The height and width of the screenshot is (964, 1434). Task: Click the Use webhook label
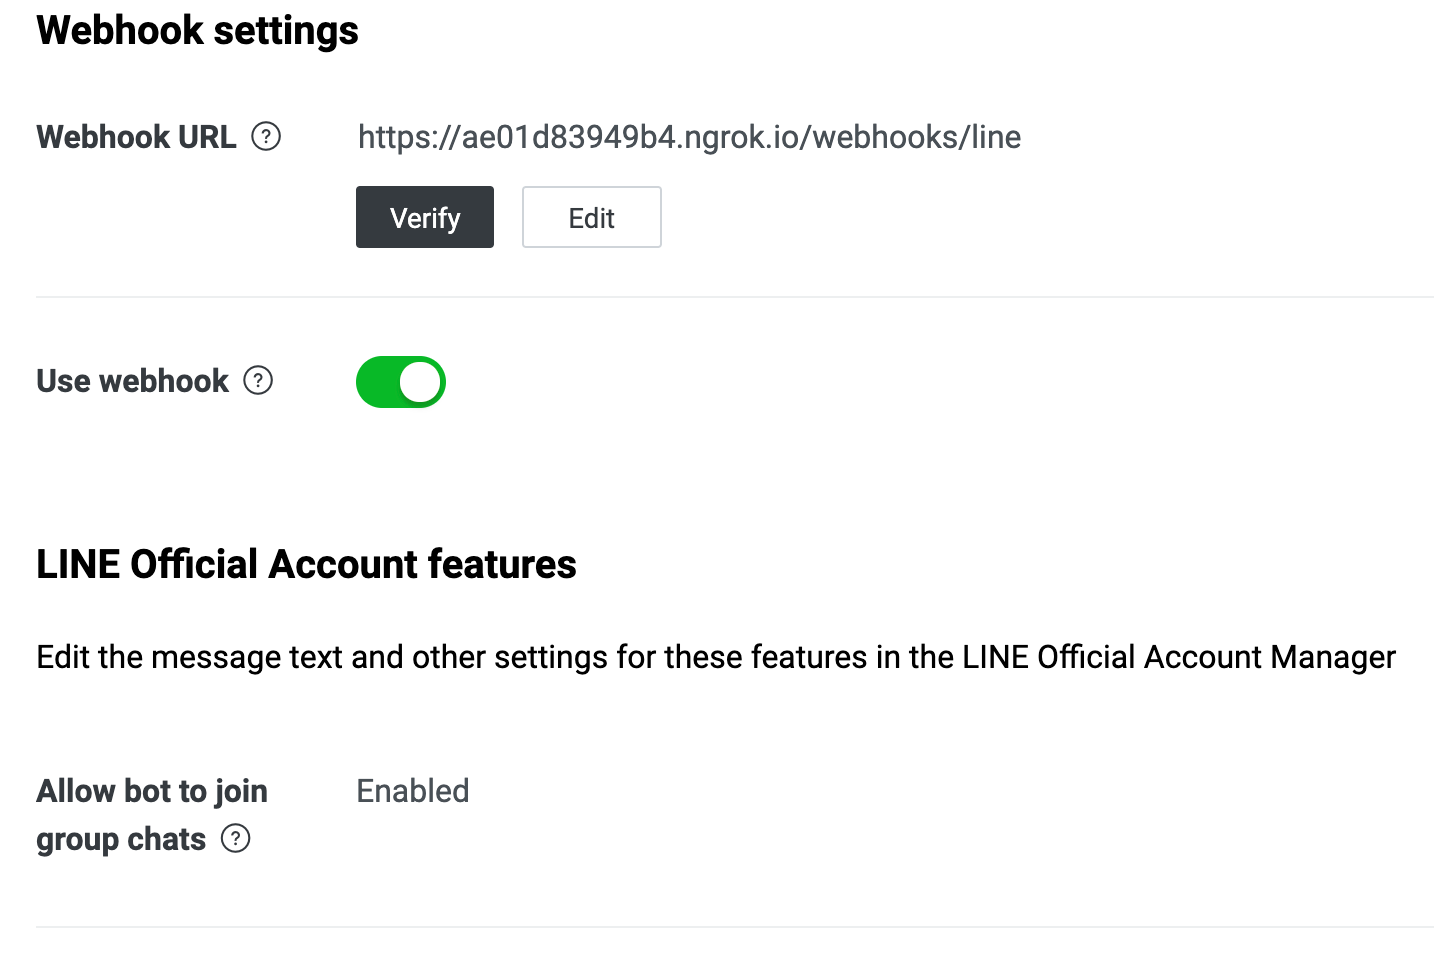(132, 381)
